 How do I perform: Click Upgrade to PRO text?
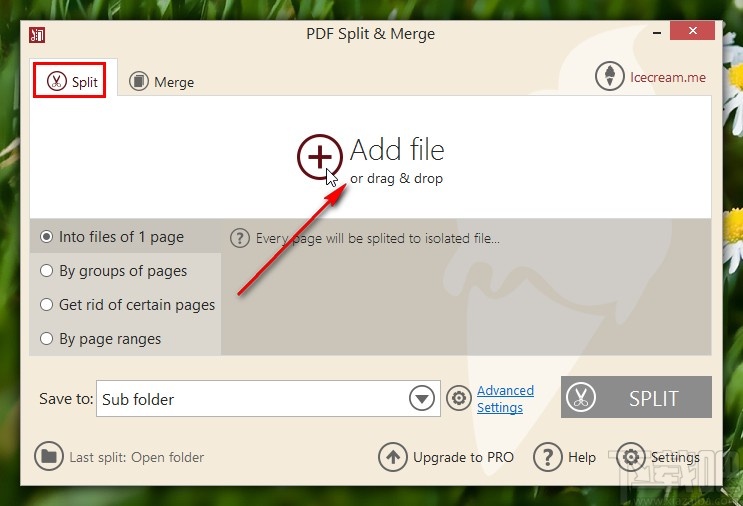[x=463, y=457]
